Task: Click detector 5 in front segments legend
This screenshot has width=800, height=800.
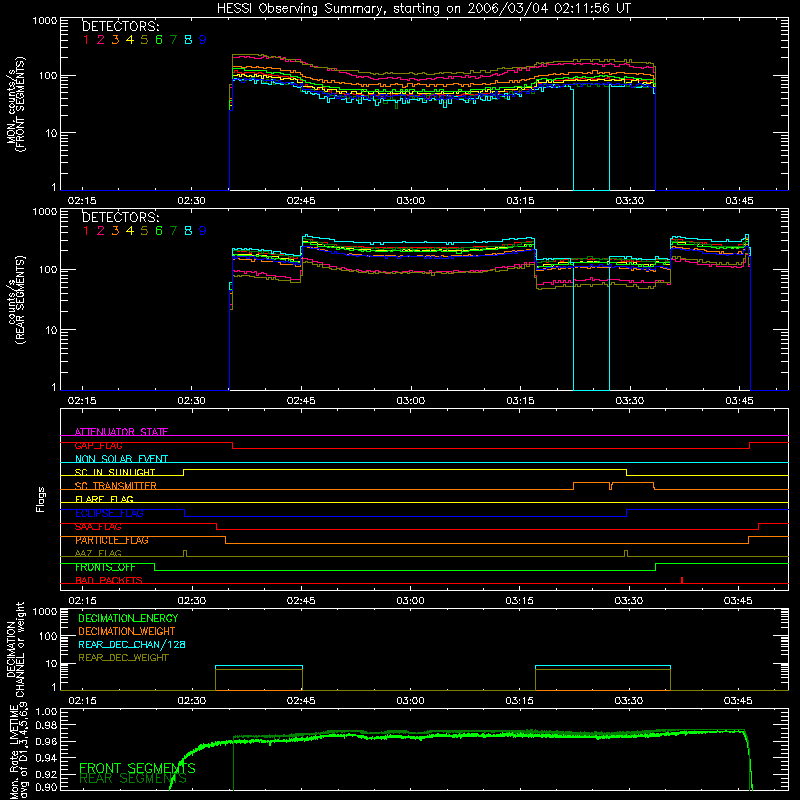Action: (144, 40)
